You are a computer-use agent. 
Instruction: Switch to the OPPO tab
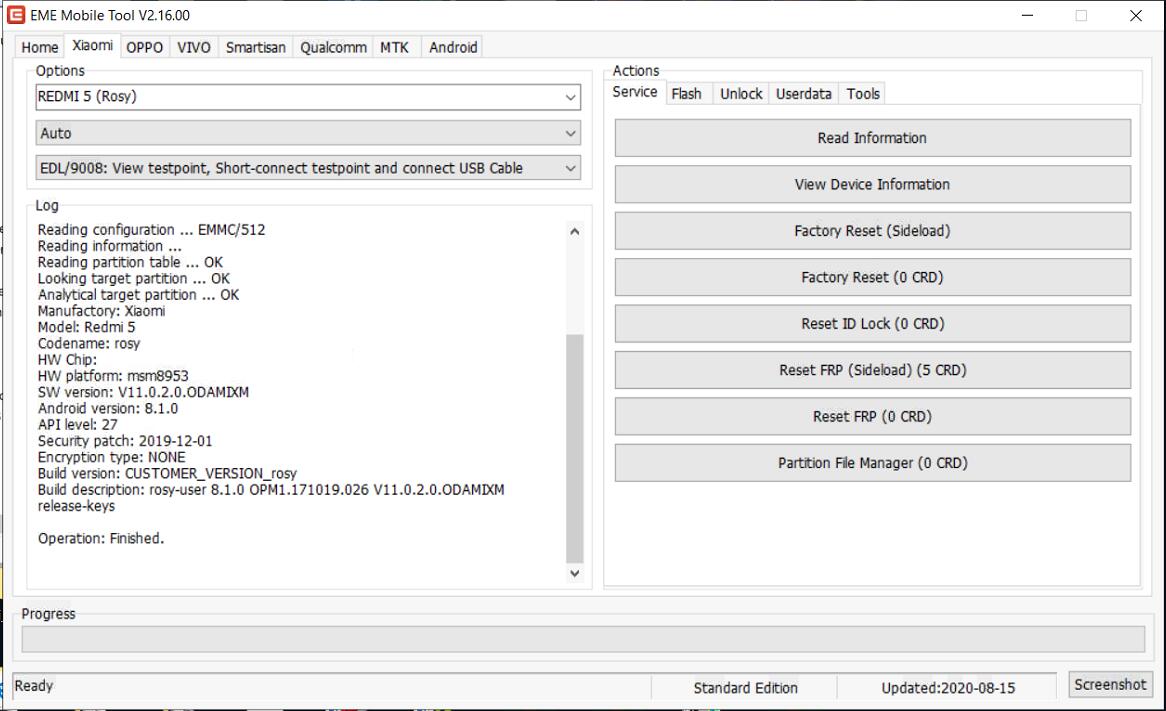pos(145,47)
